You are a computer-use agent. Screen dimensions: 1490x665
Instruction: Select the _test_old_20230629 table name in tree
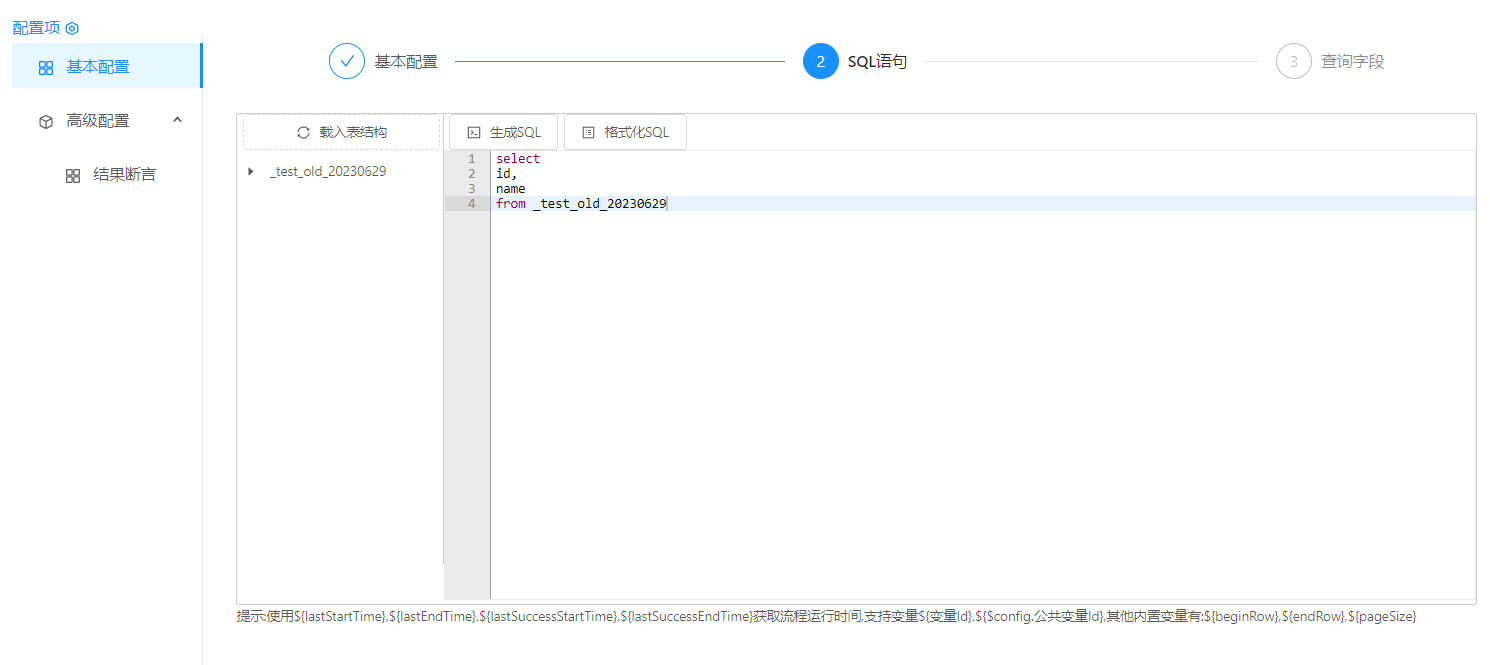point(328,172)
